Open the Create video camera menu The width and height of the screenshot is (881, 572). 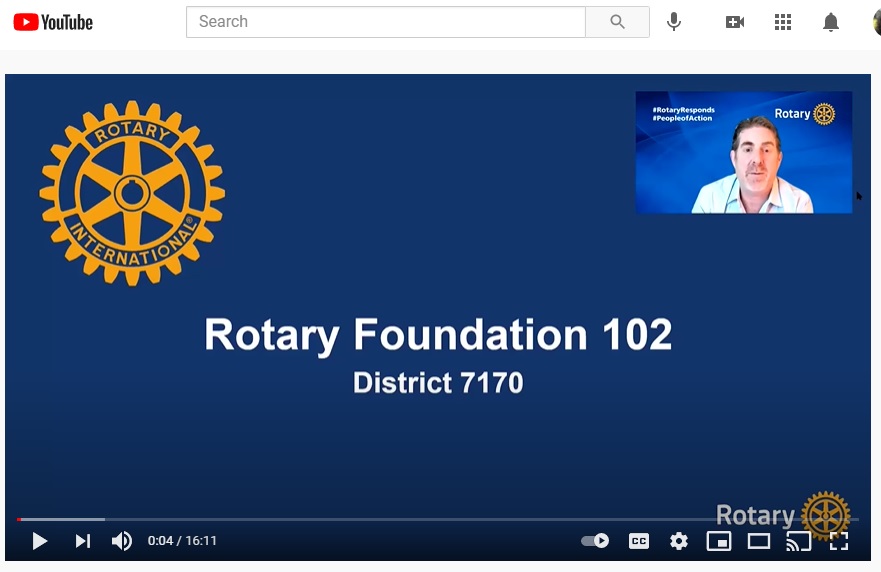[x=735, y=22]
